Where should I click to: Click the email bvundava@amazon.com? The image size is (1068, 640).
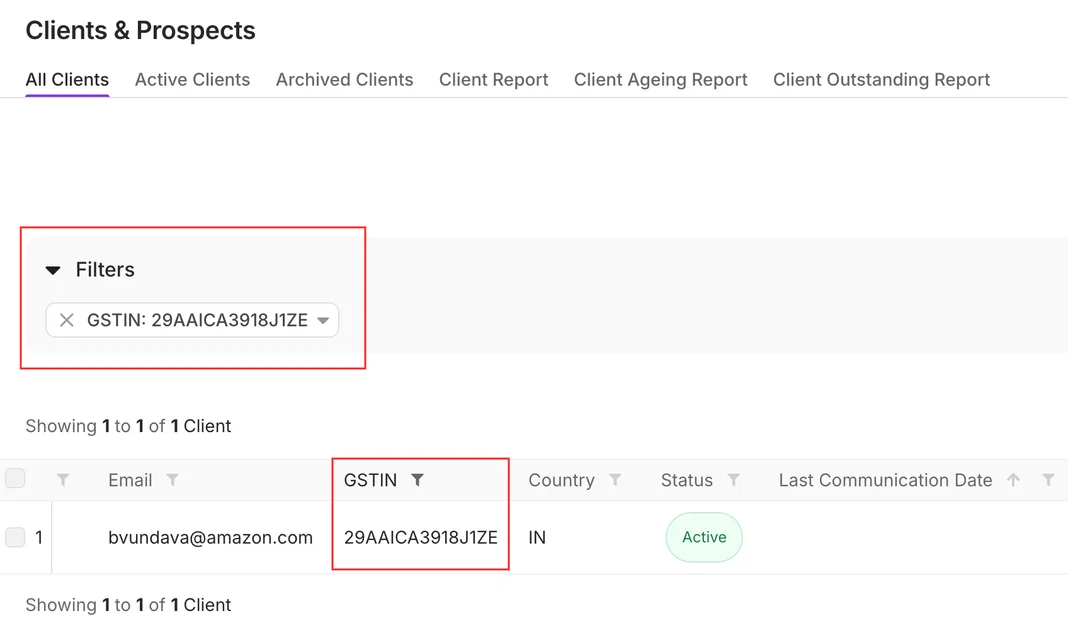[x=210, y=537]
